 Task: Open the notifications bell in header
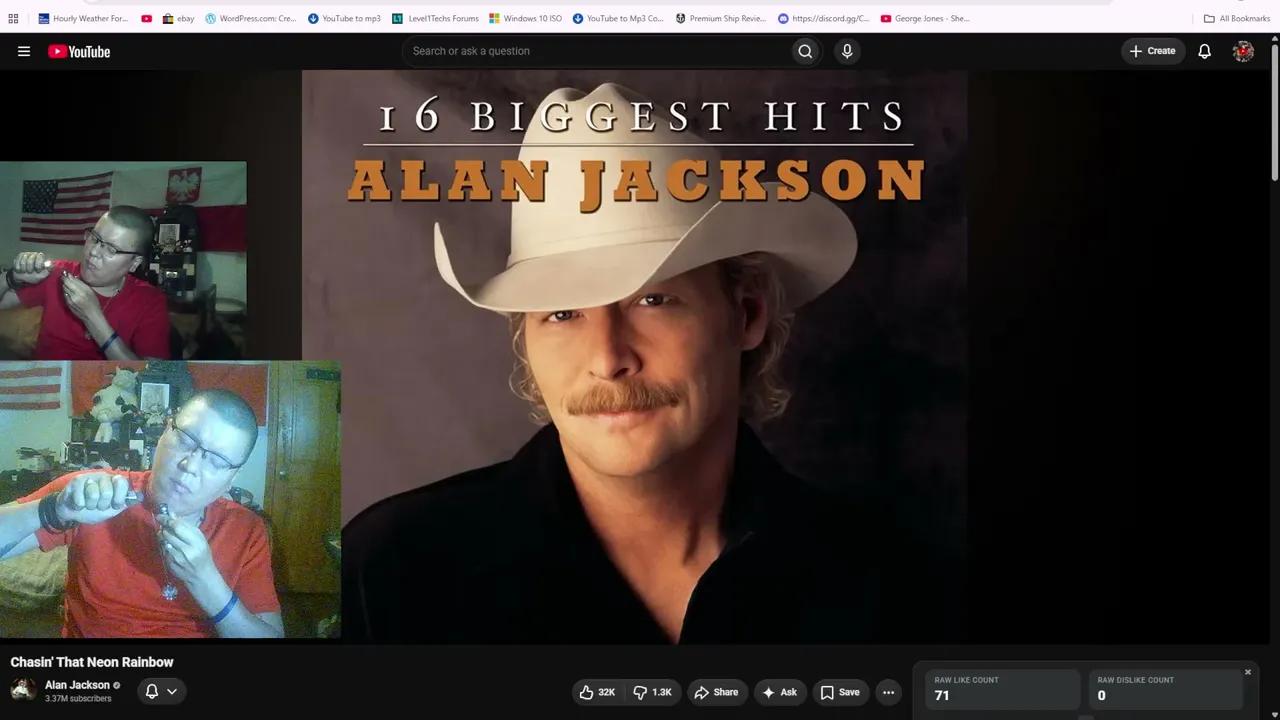1204,51
